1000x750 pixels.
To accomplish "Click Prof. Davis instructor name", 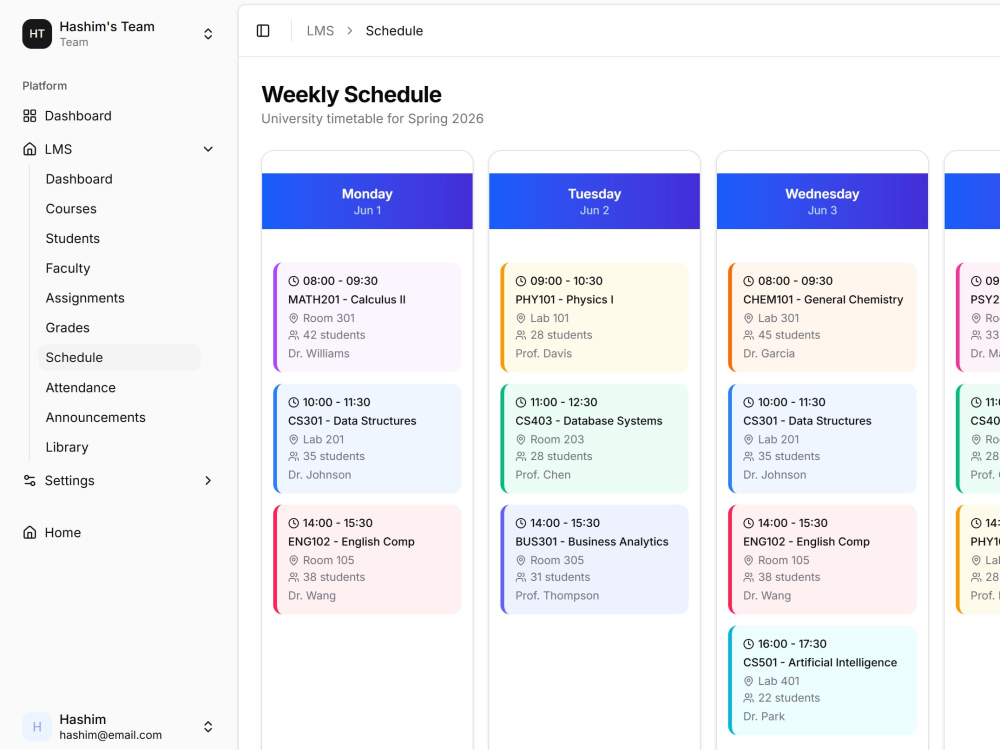I will click(x=544, y=353).
